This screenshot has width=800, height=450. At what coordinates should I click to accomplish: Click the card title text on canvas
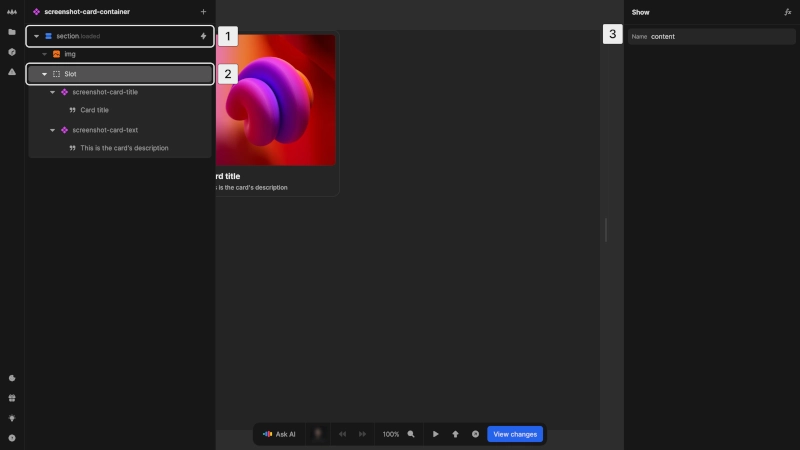(228, 176)
